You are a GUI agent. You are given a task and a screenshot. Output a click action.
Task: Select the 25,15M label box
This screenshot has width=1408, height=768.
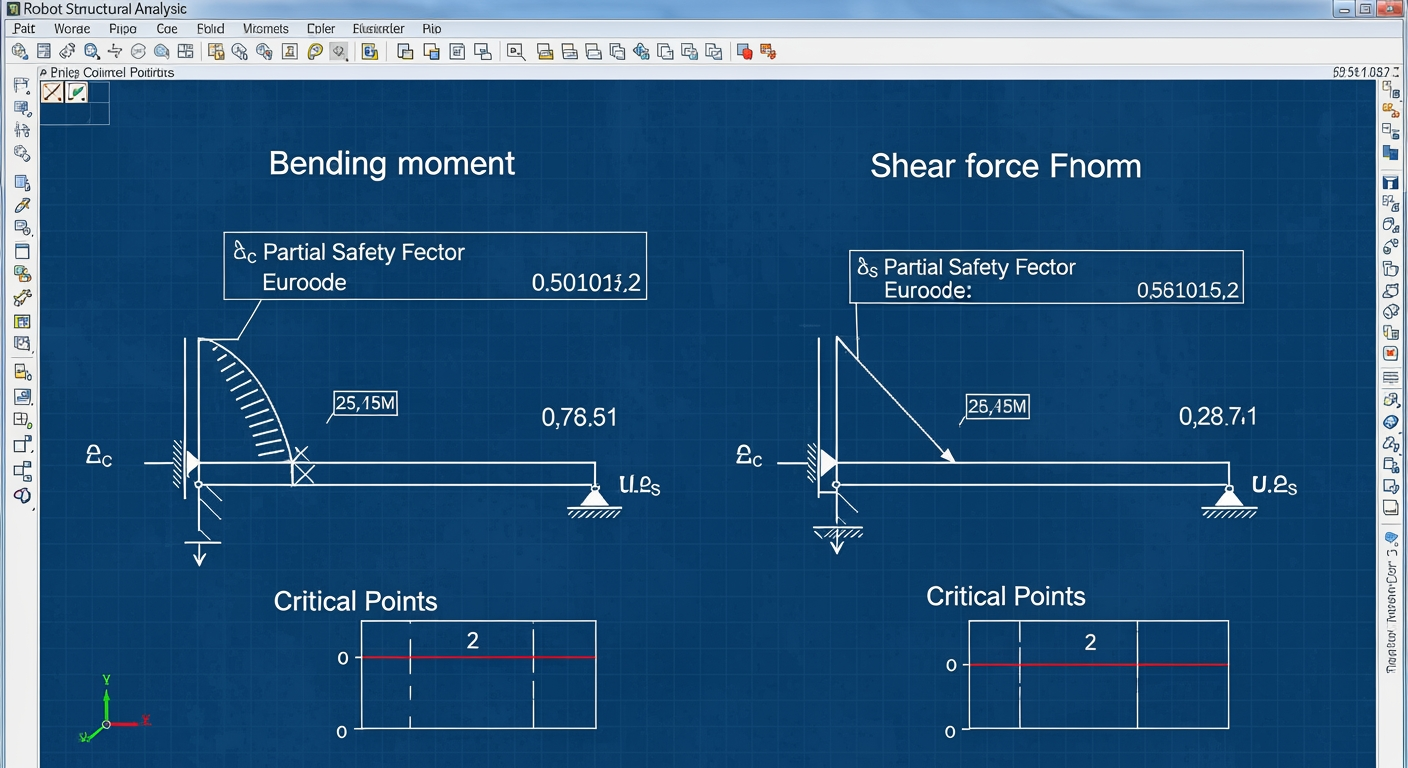click(365, 403)
